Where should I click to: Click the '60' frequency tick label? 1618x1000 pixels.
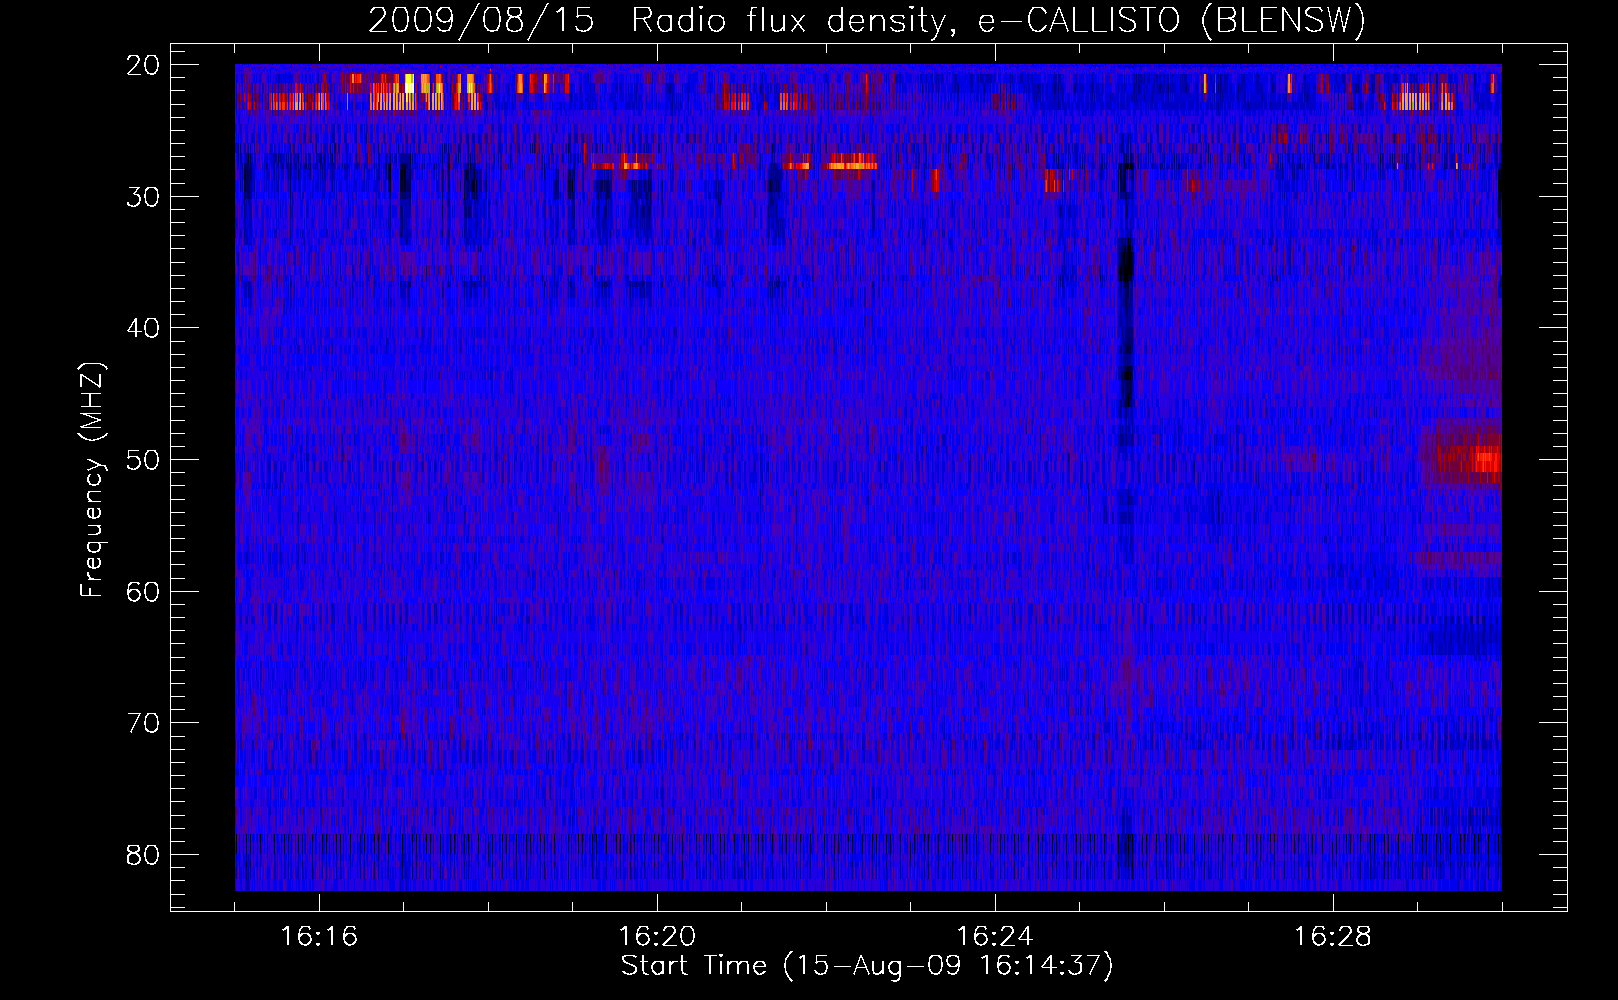[x=144, y=592]
